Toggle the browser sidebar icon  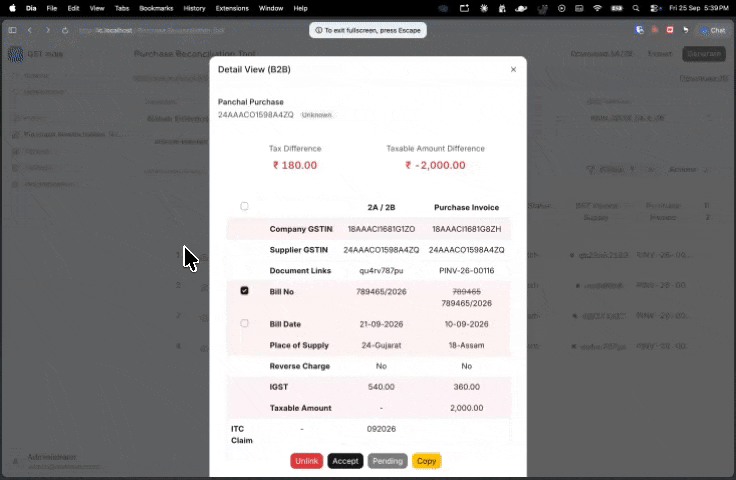pos(13,30)
